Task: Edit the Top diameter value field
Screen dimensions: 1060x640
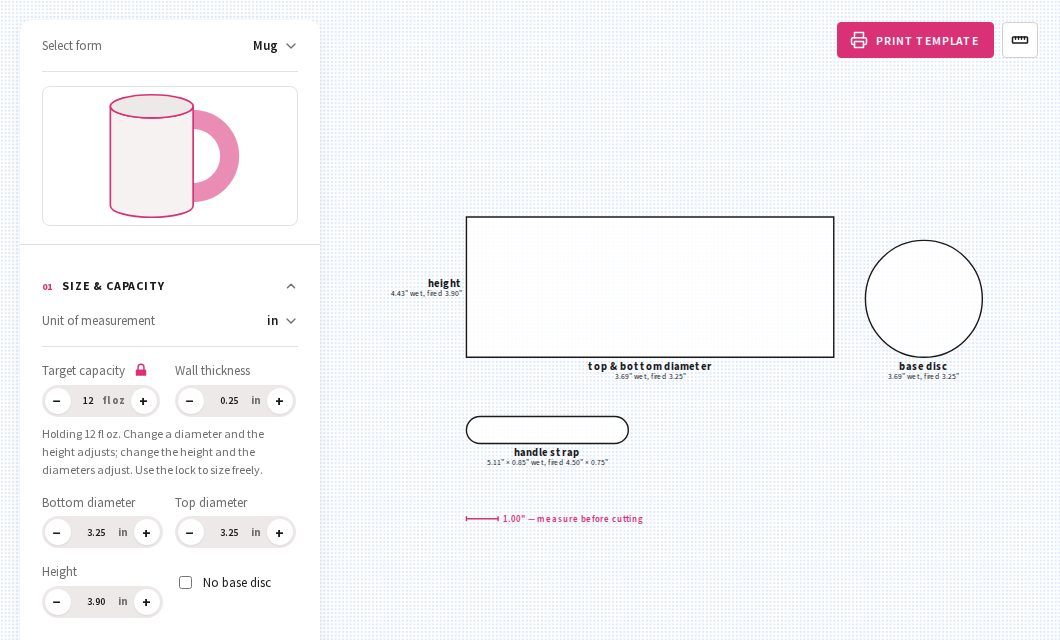Action: click(x=229, y=533)
